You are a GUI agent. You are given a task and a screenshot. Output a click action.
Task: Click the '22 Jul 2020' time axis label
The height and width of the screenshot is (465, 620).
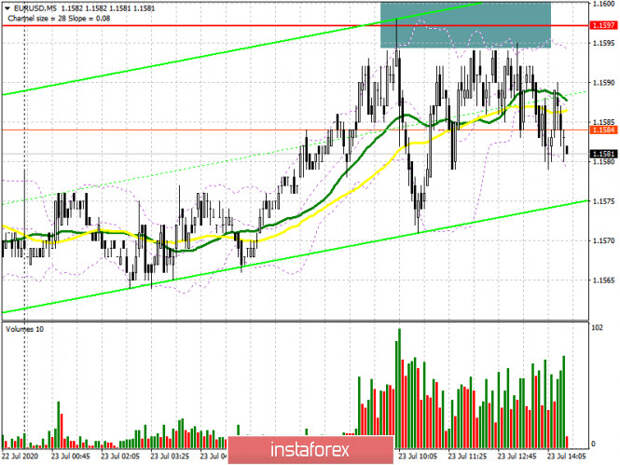[x=21, y=456]
